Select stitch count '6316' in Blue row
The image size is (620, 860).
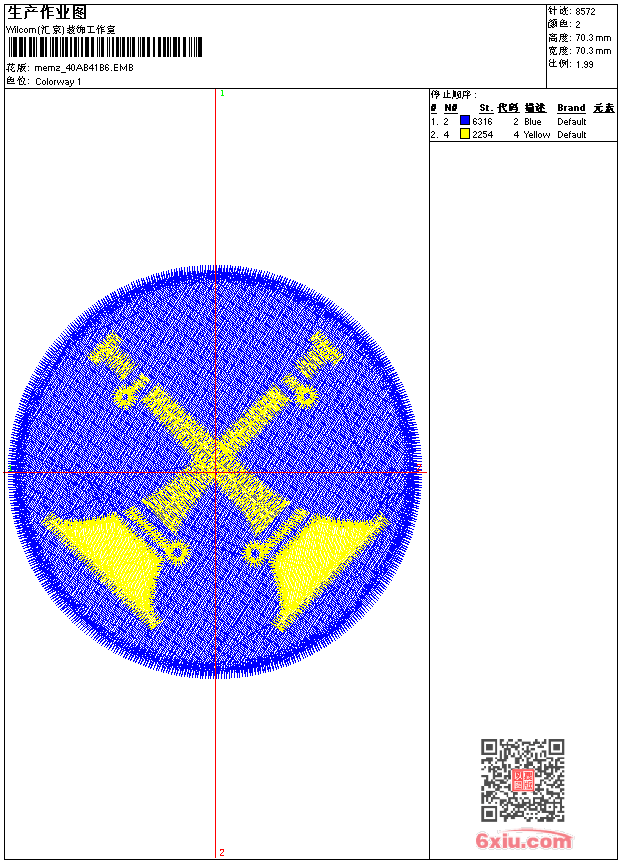tap(482, 122)
